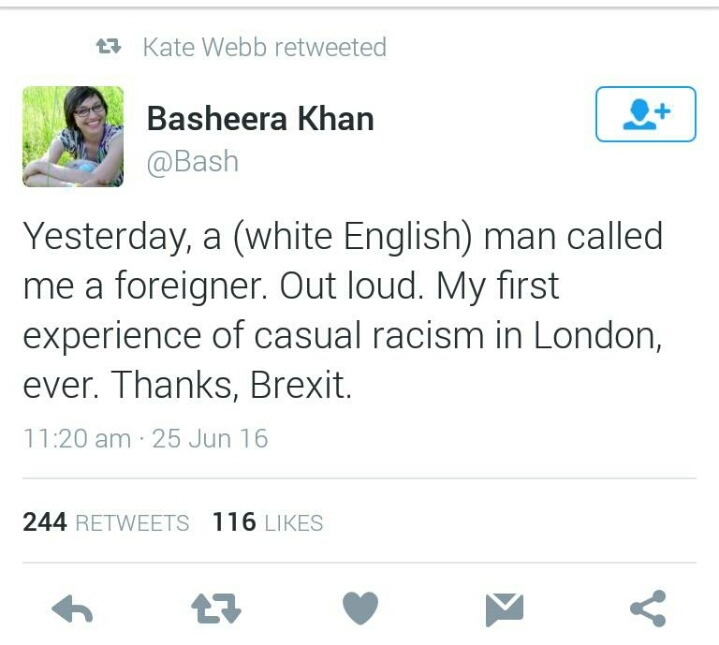
Task: Reply to Basheera Khan's tweet
Action: pyautogui.click(x=72, y=608)
